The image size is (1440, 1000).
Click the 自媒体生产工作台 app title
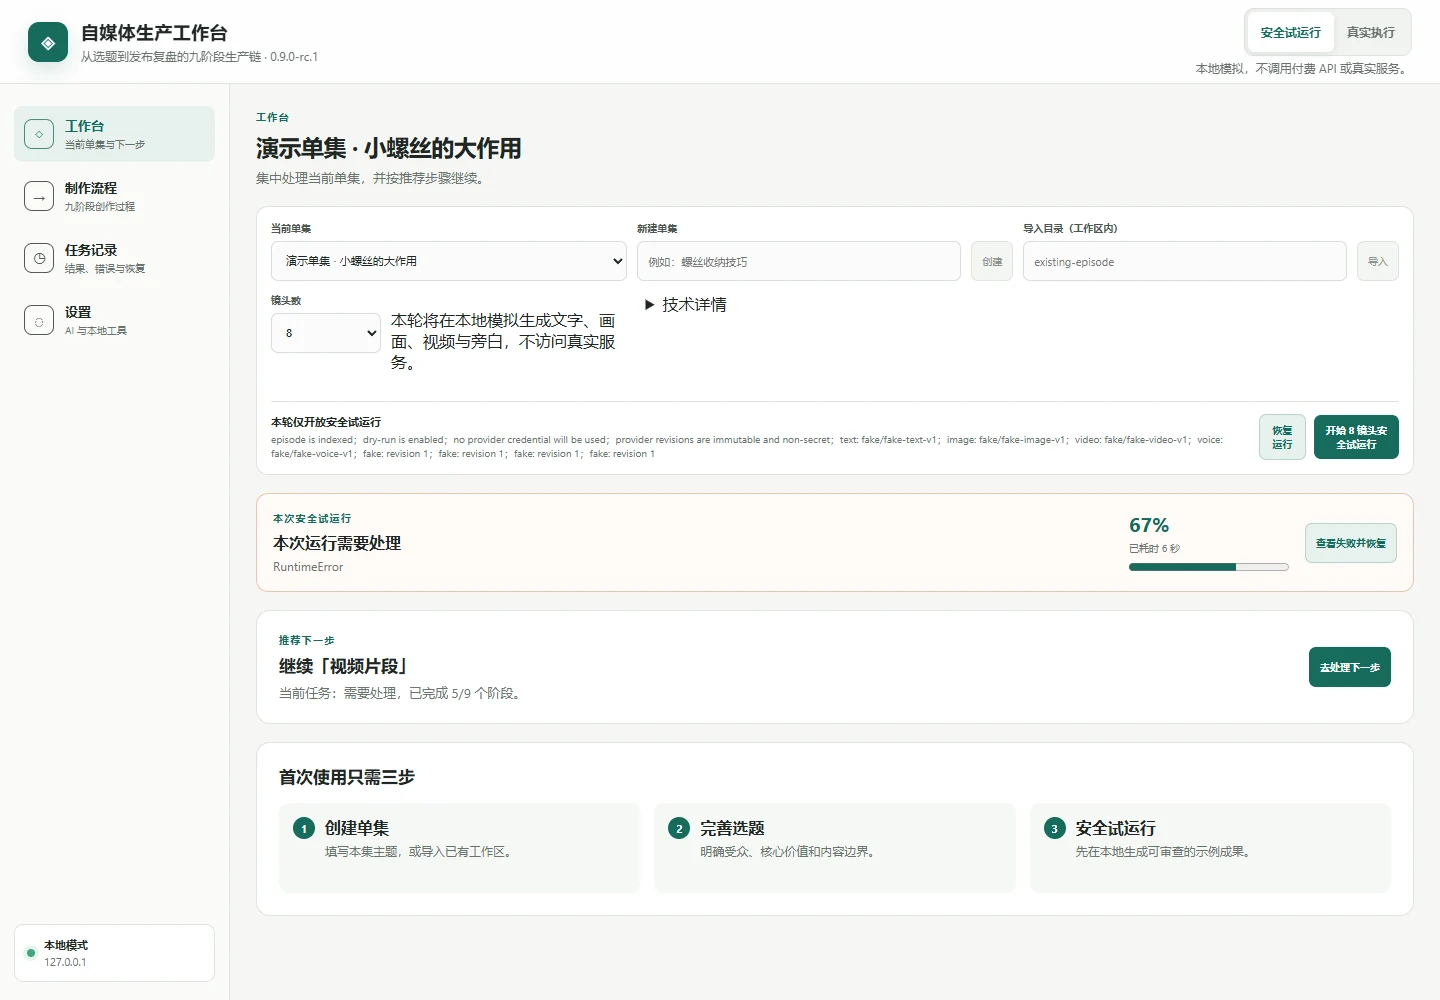(x=154, y=33)
